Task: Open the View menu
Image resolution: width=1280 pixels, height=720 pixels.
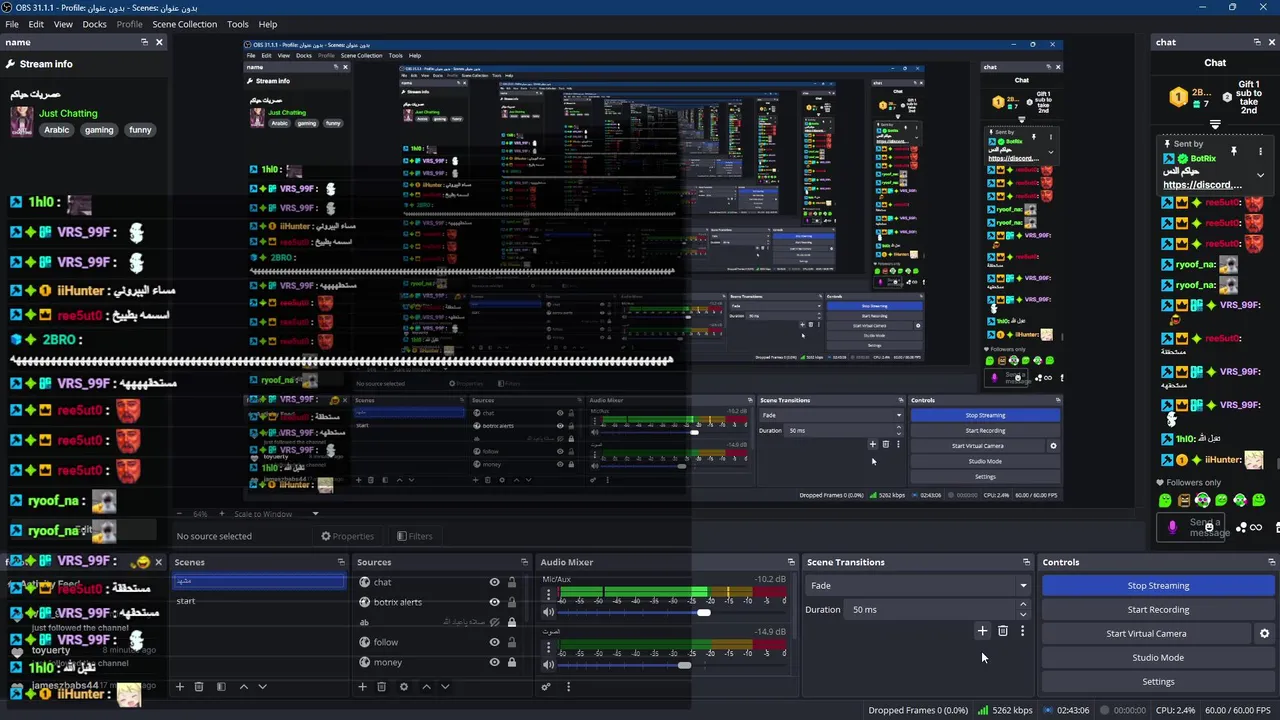Action: (x=63, y=24)
